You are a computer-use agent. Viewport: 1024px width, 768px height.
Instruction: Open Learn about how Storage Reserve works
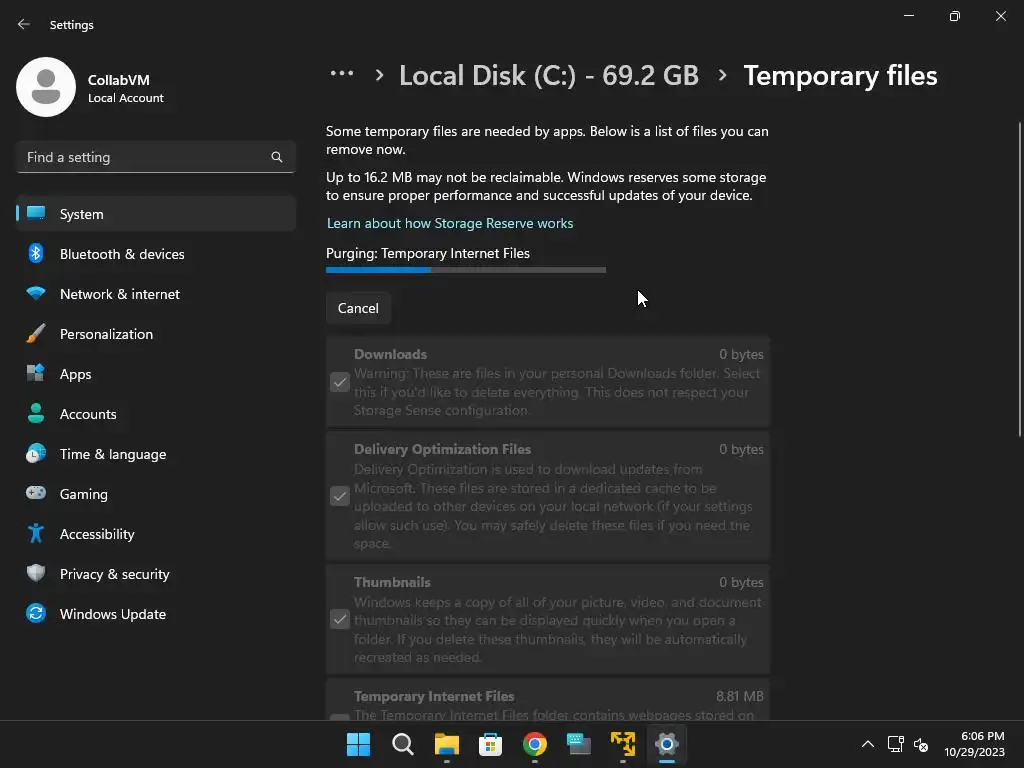(450, 223)
